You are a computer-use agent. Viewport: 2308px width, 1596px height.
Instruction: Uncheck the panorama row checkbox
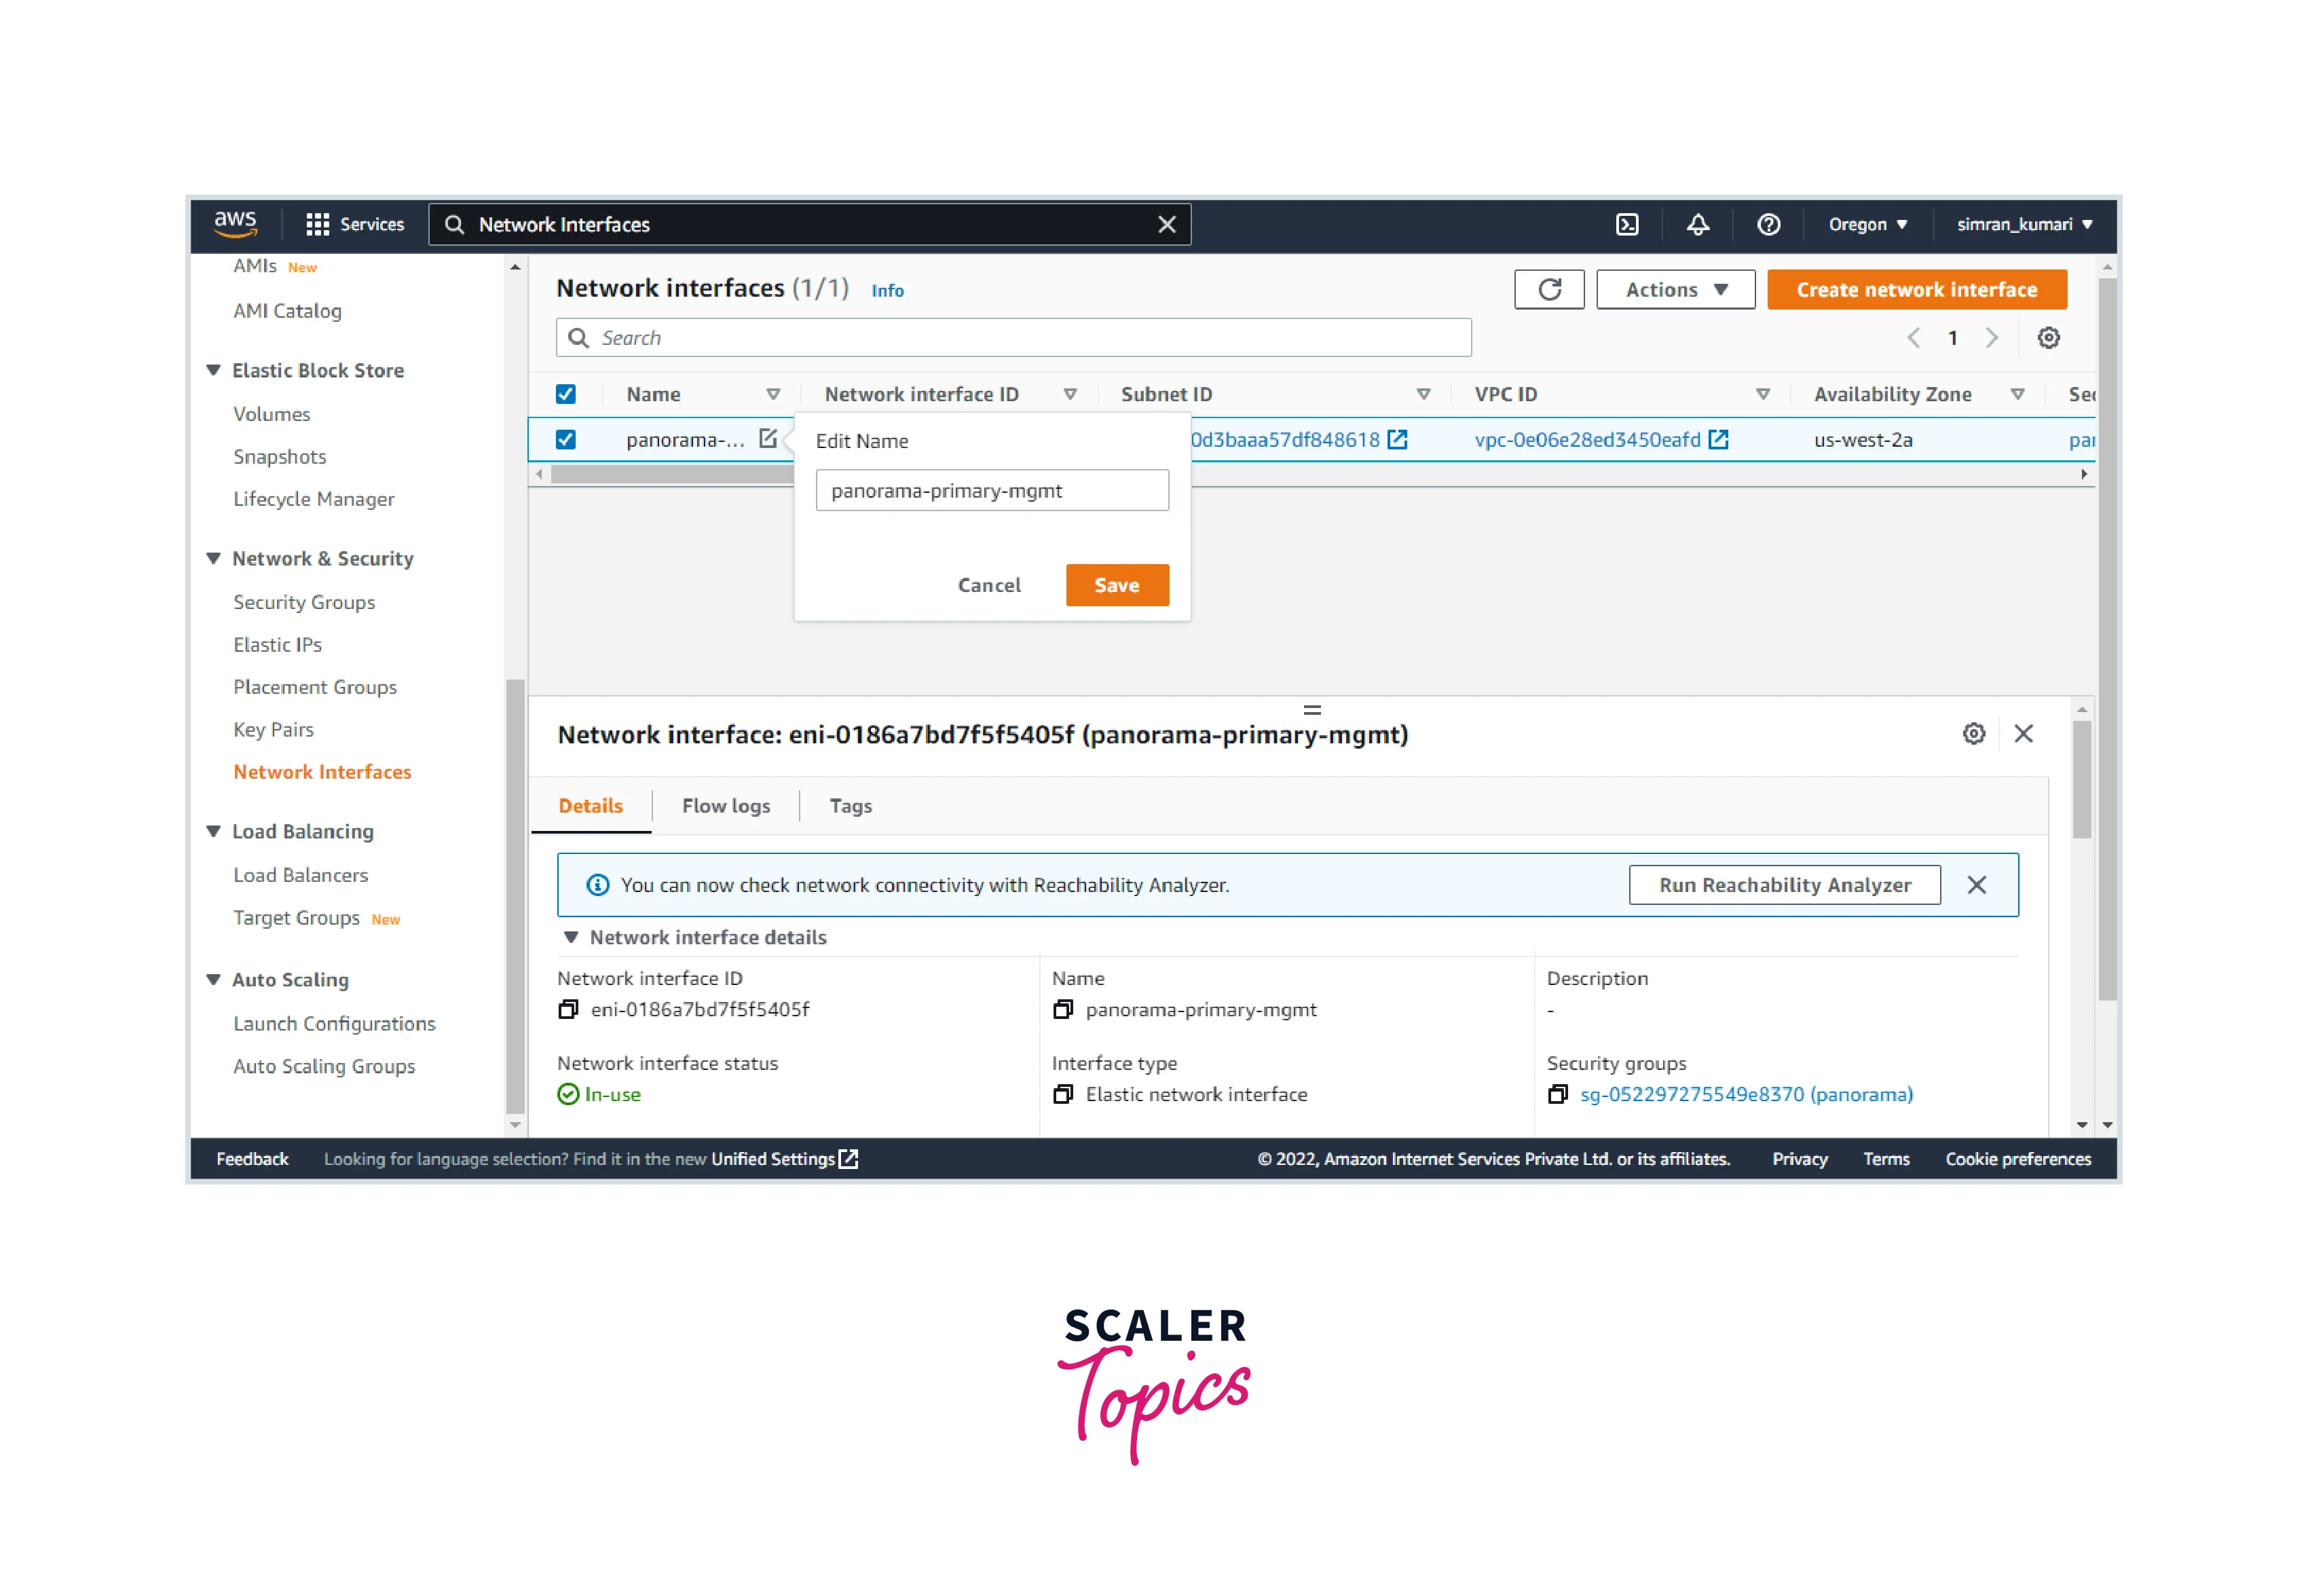566,439
